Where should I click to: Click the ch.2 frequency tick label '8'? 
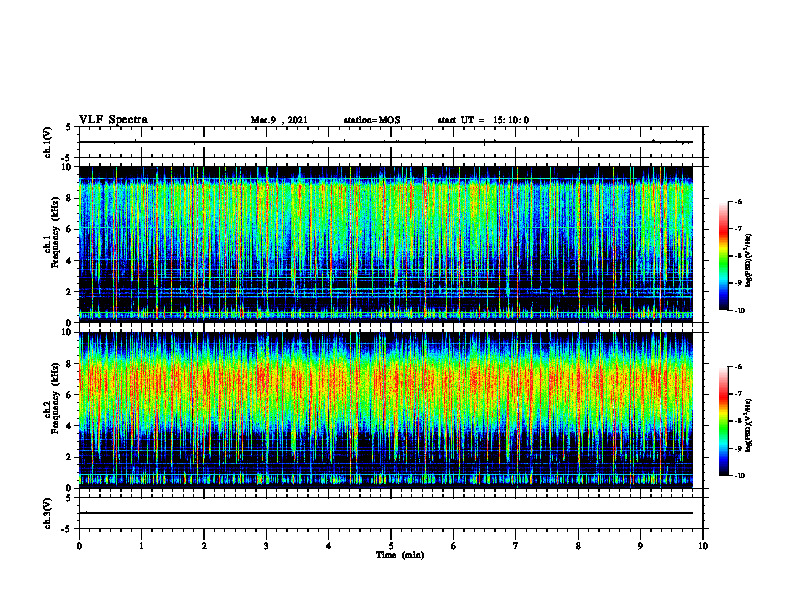69,364
